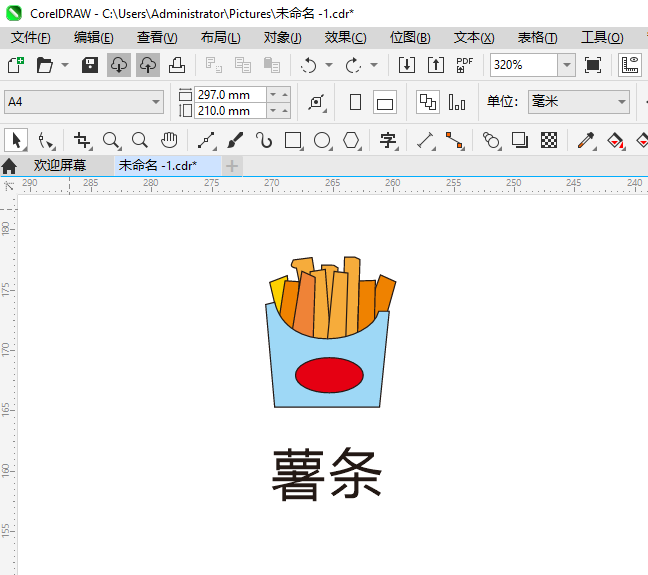Switch to the 欢迎屏幕 tab

tap(60, 165)
